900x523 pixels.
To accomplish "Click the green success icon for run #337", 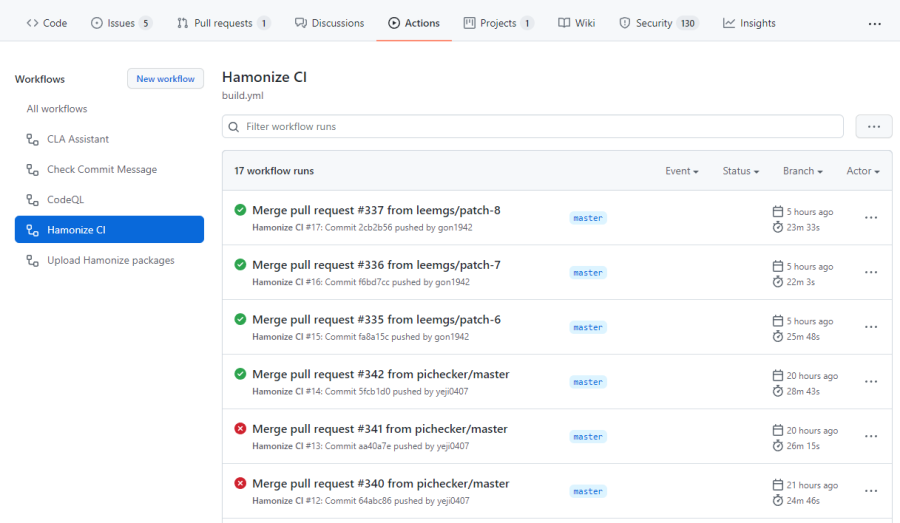I will 240,210.
